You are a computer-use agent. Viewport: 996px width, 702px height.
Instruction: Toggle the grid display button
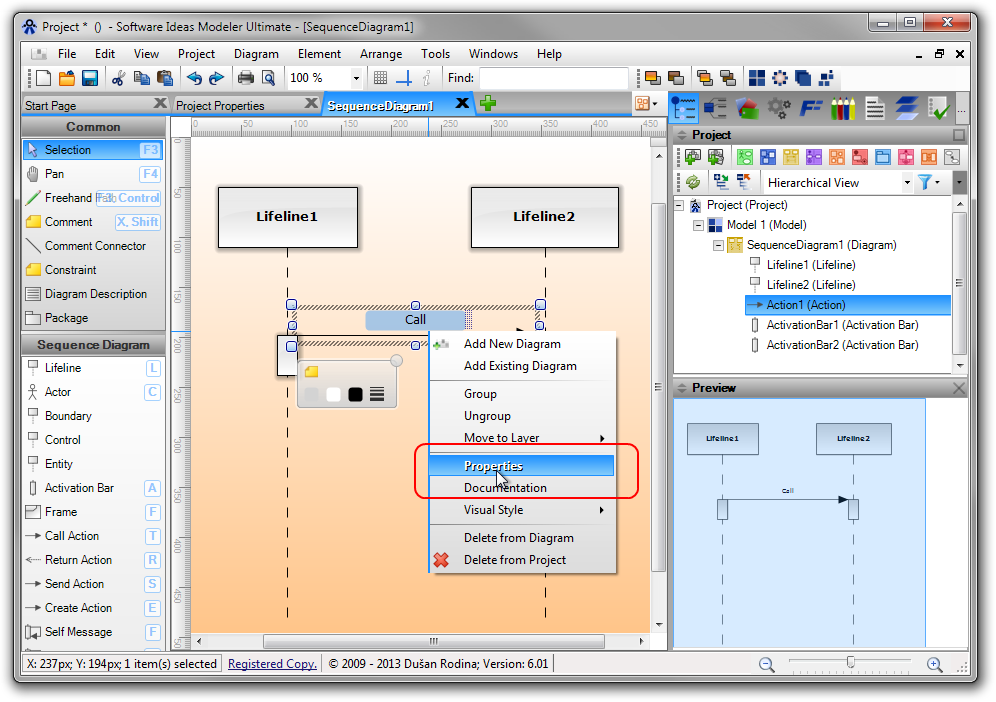point(380,78)
